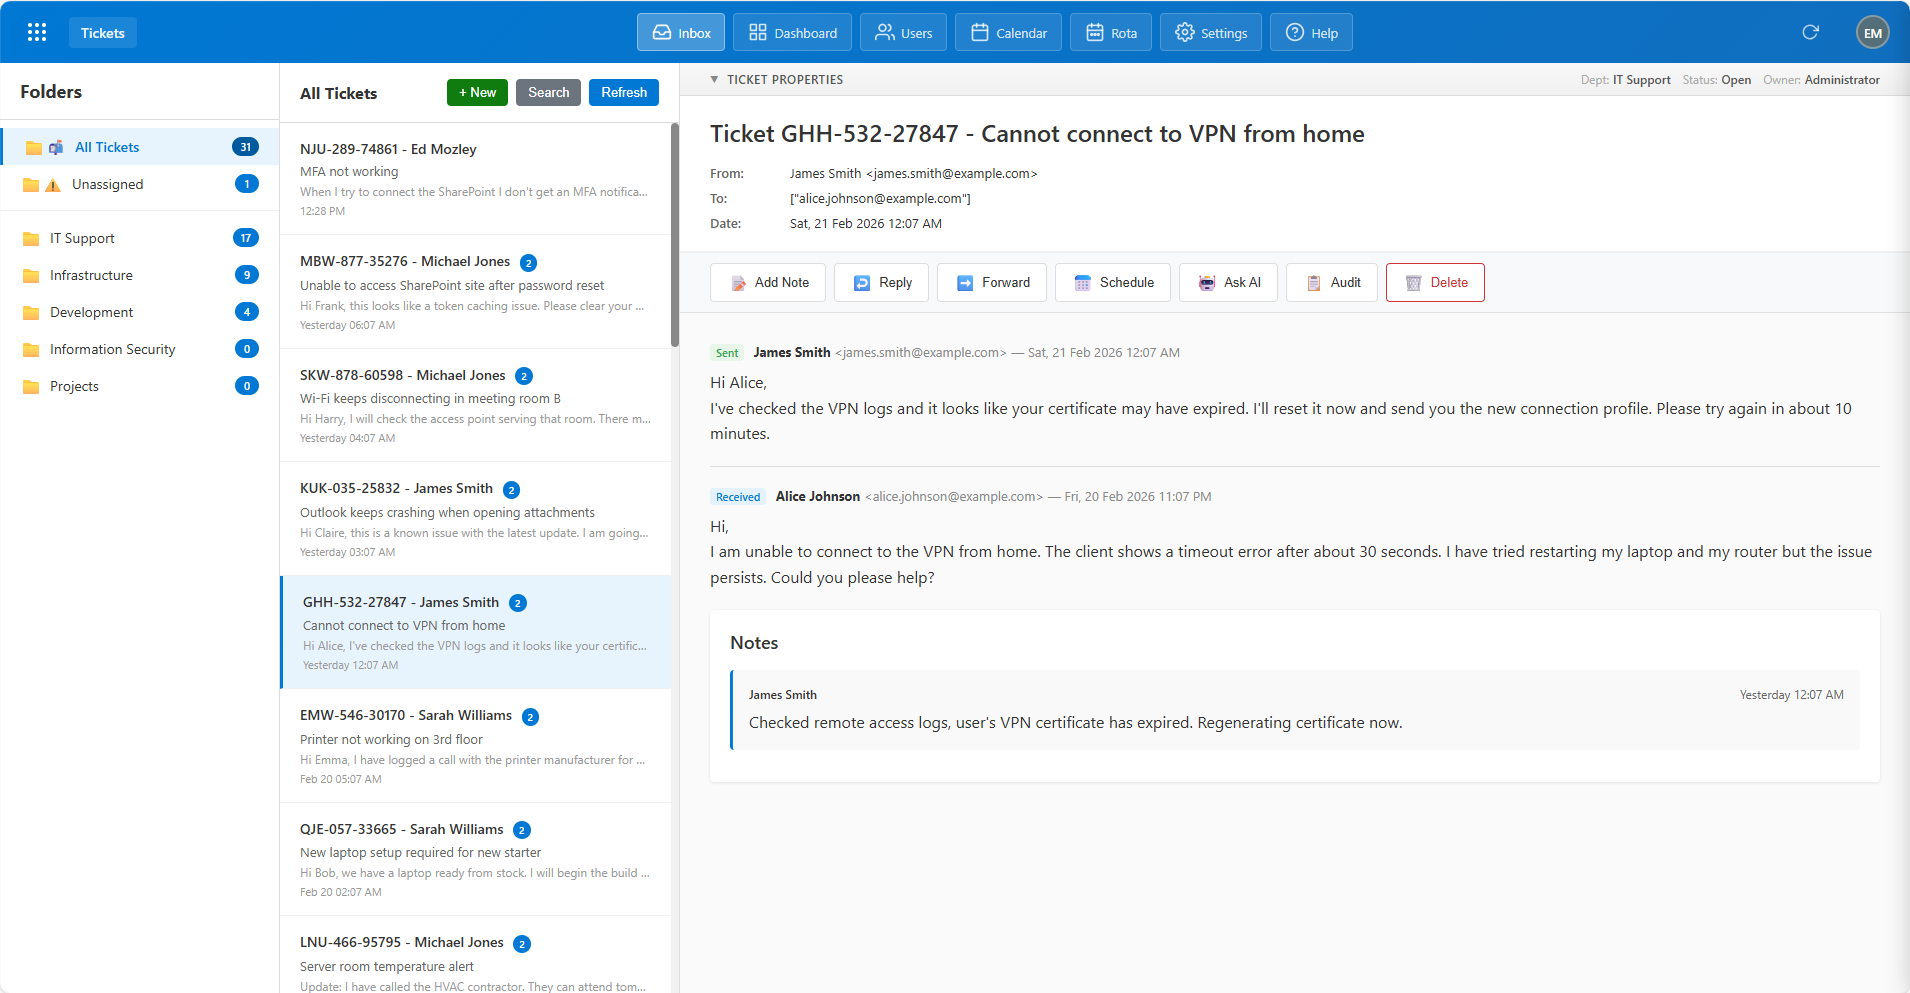
Task: Switch to the Dashboard tab
Action: (x=792, y=32)
